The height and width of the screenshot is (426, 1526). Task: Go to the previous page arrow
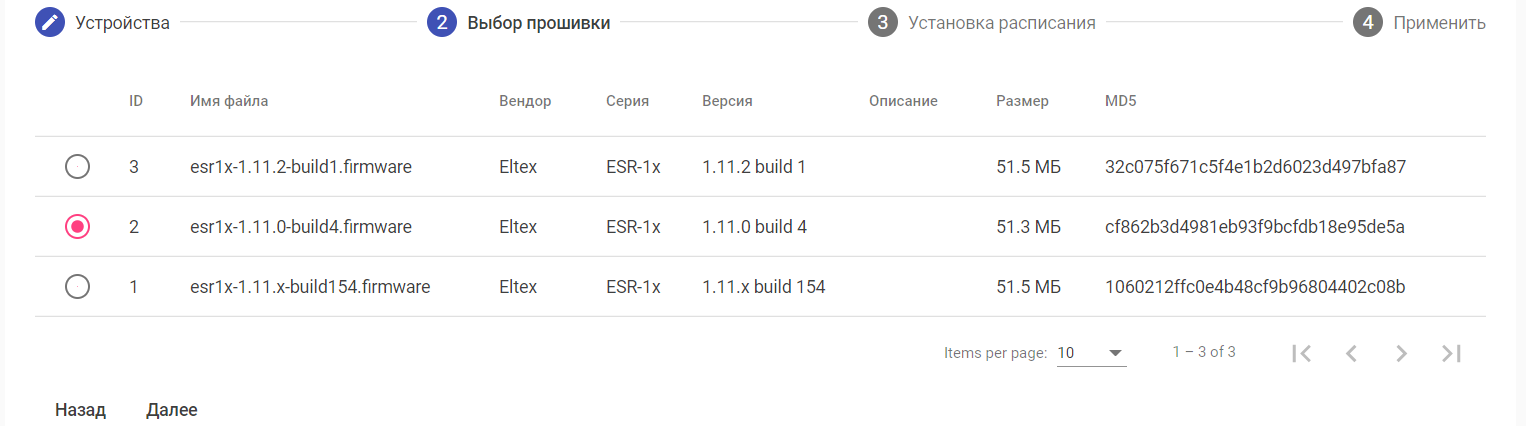(1351, 353)
